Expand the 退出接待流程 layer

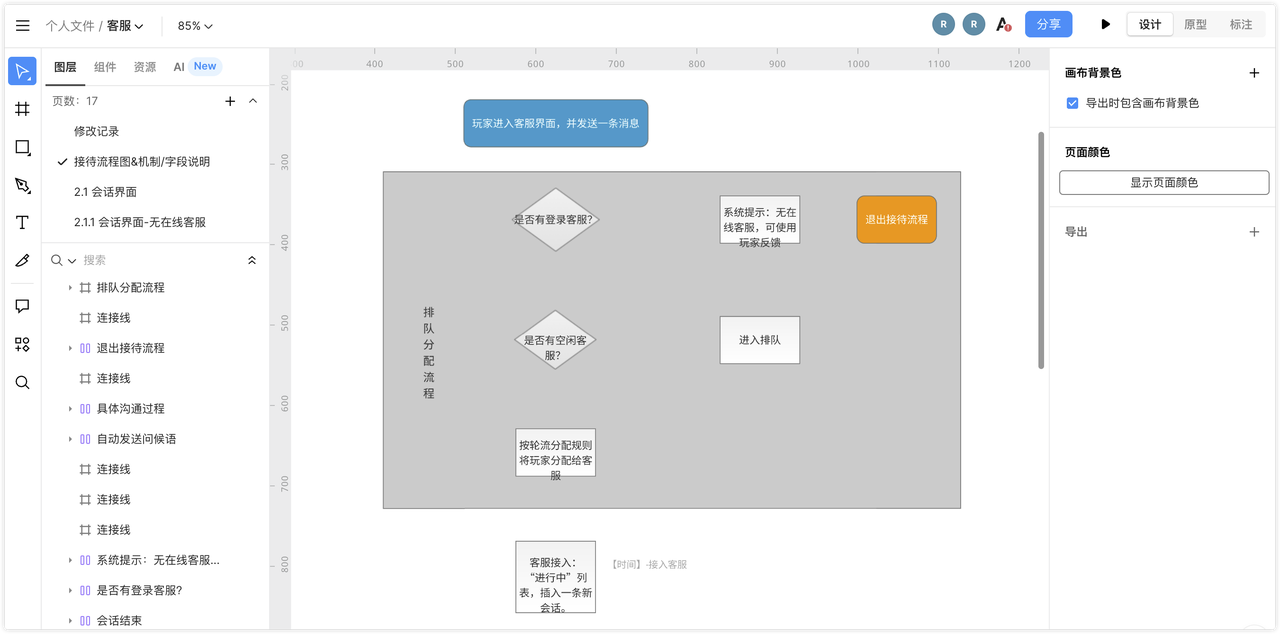(70, 348)
